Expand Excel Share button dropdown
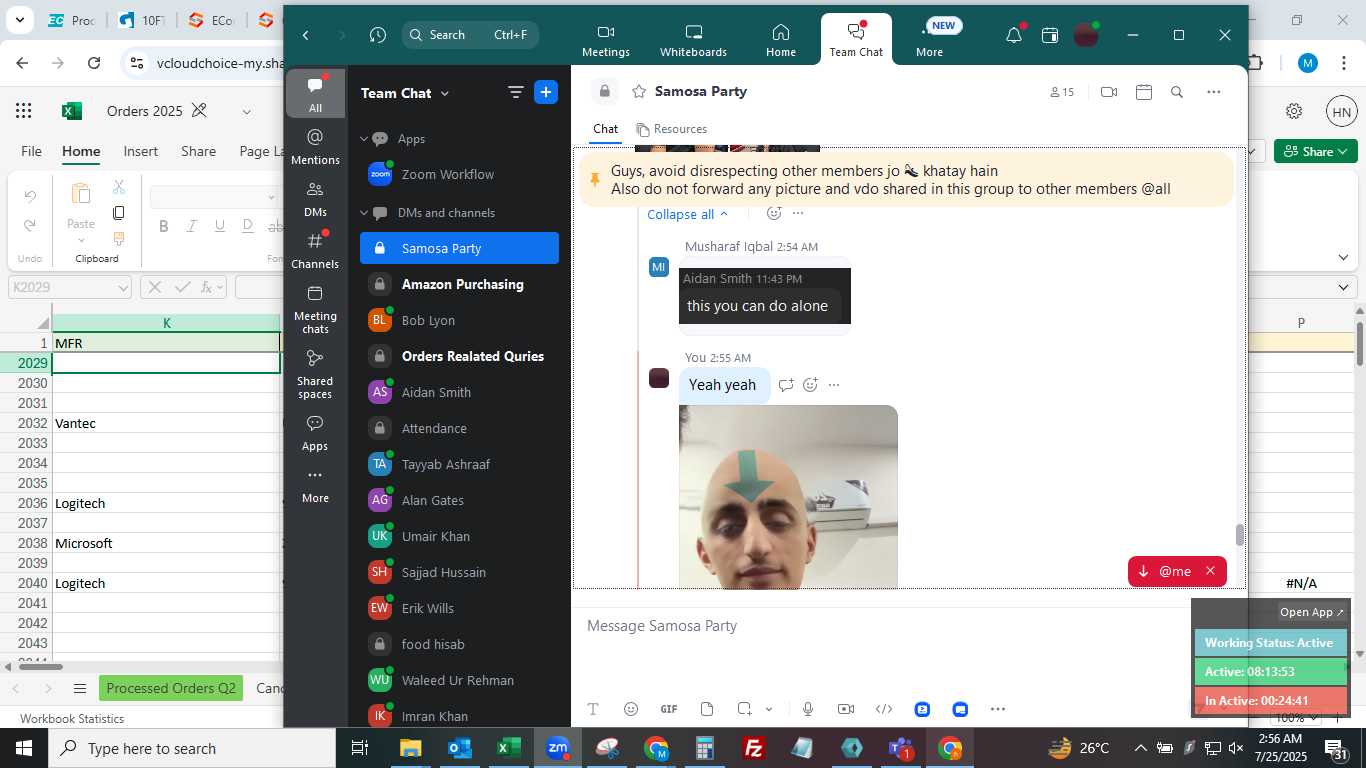The width and height of the screenshot is (1366, 768). point(1343,151)
